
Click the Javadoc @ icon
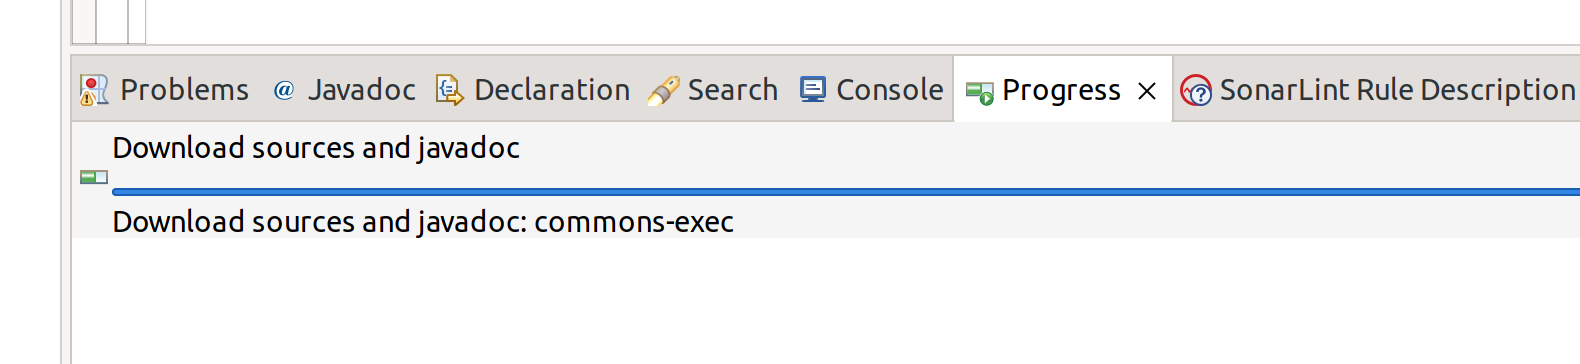283,90
